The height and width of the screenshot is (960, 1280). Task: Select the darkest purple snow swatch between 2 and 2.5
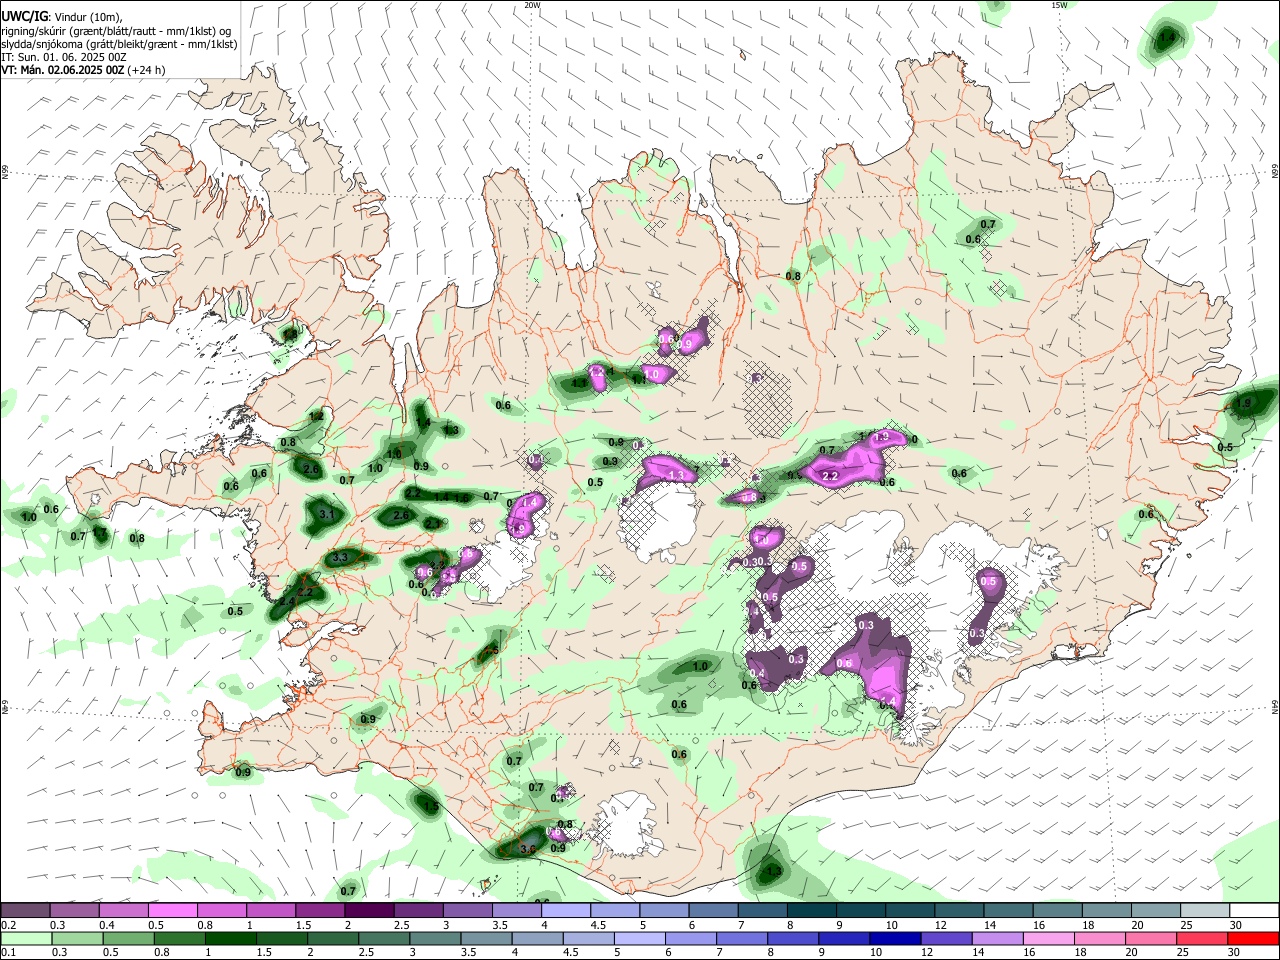point(368,910)
